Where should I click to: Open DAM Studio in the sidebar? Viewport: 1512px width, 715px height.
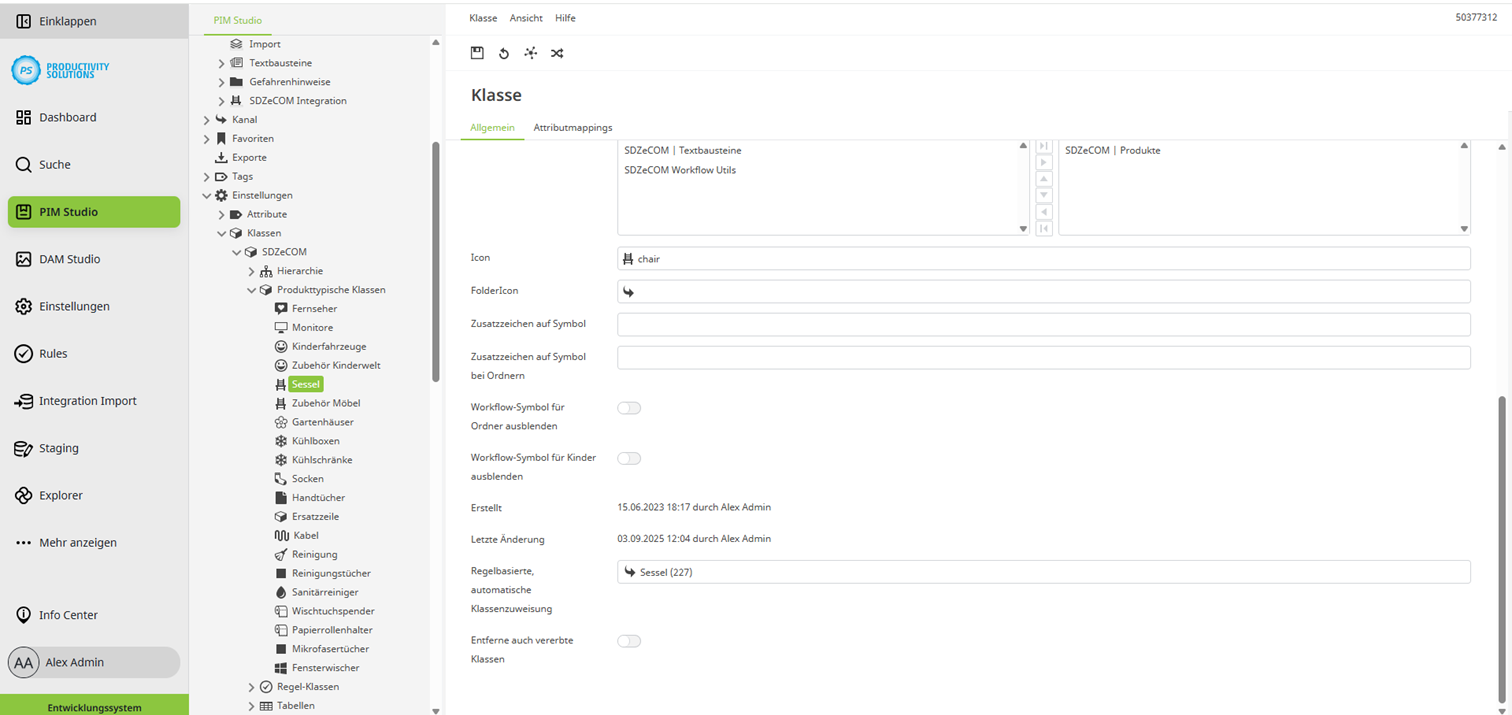pos(69,259)
